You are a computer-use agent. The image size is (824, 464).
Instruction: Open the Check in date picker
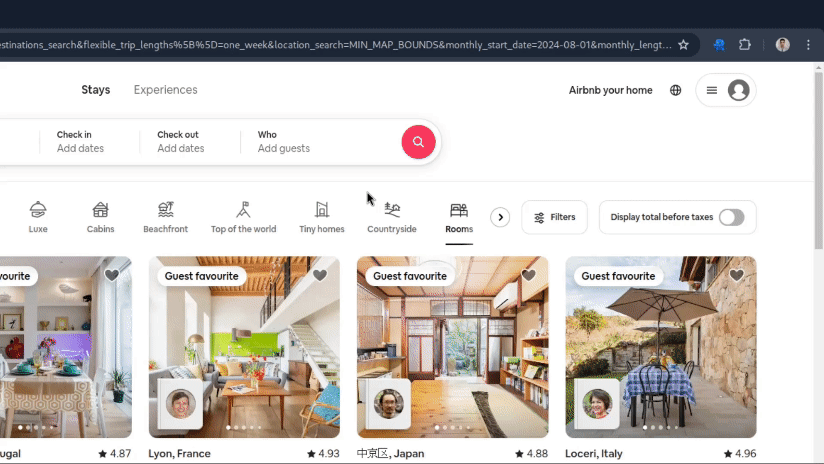(89, 142)
